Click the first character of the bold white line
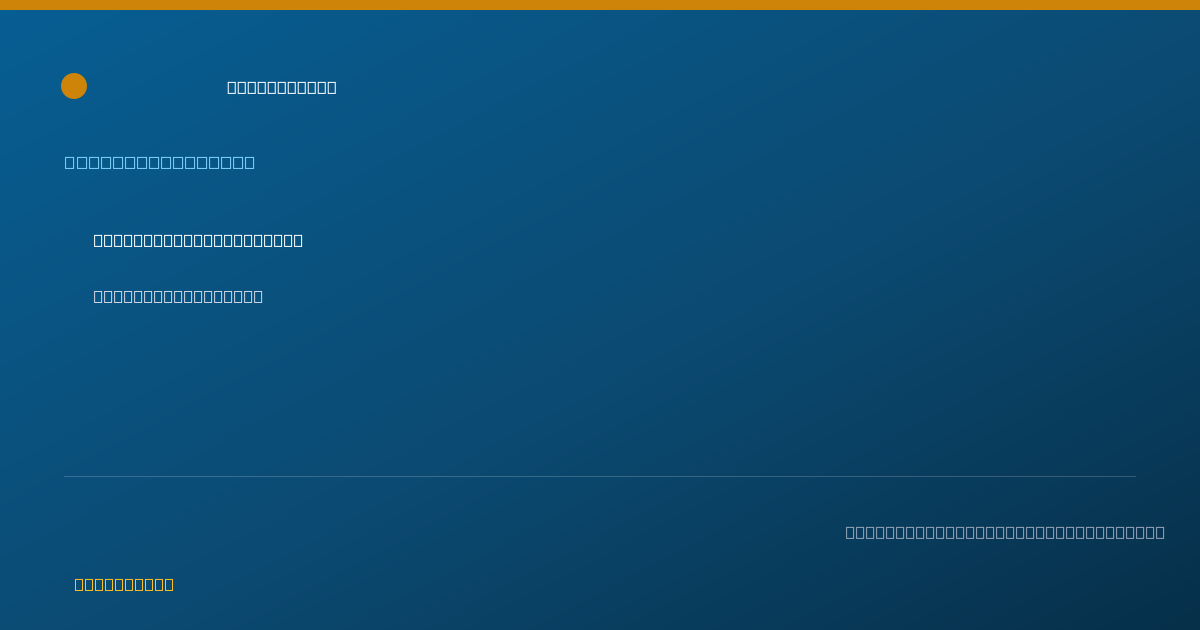 point(98,240)
